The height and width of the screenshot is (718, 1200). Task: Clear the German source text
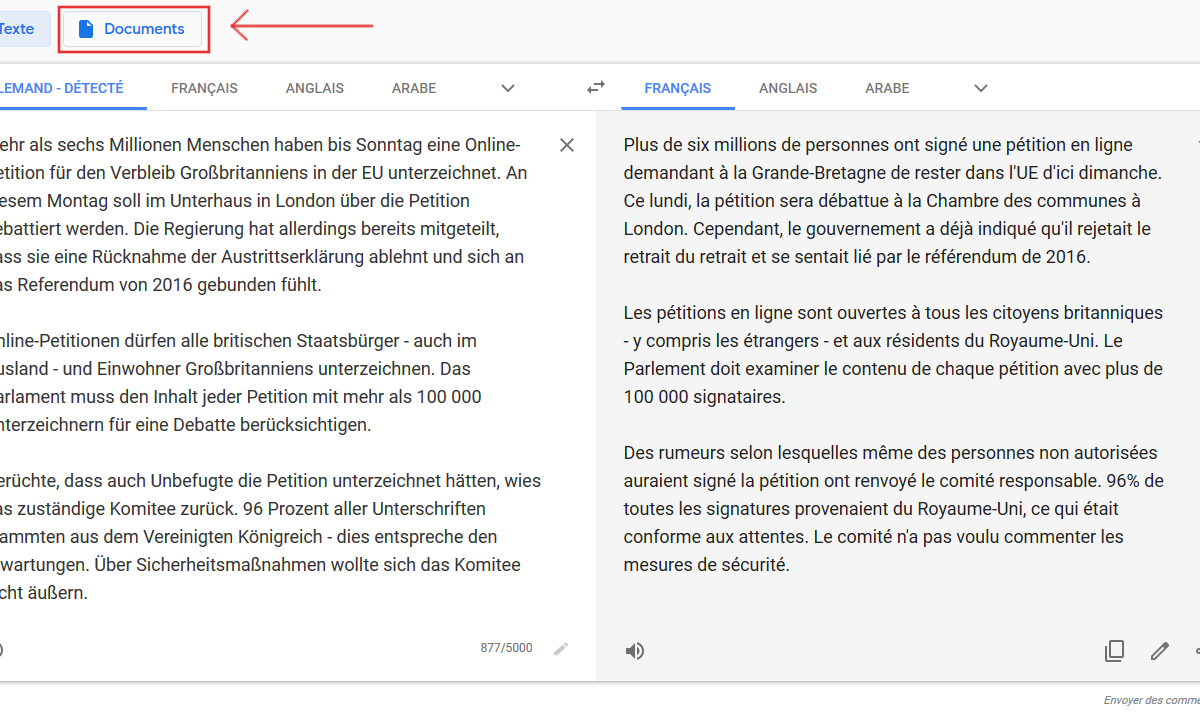pyautogui.click(x=567, y=145)
